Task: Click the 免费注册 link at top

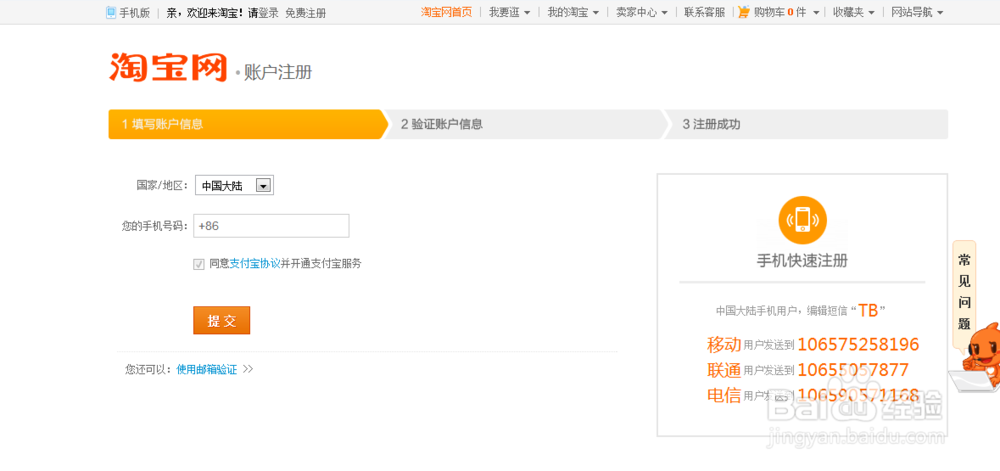Action: [x=305, y=13]
